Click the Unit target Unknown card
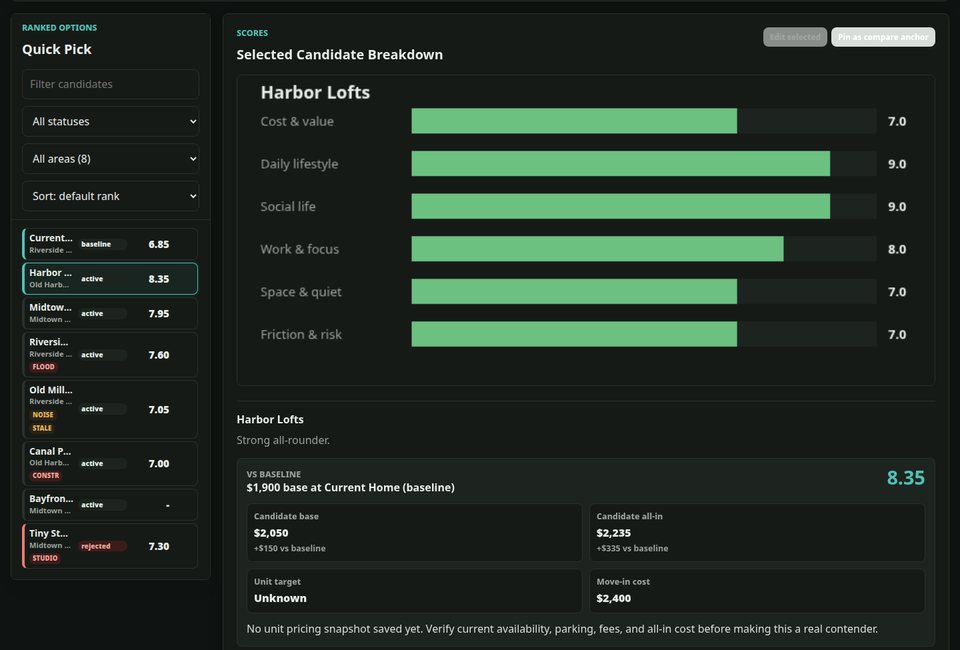 coord(414,591)
